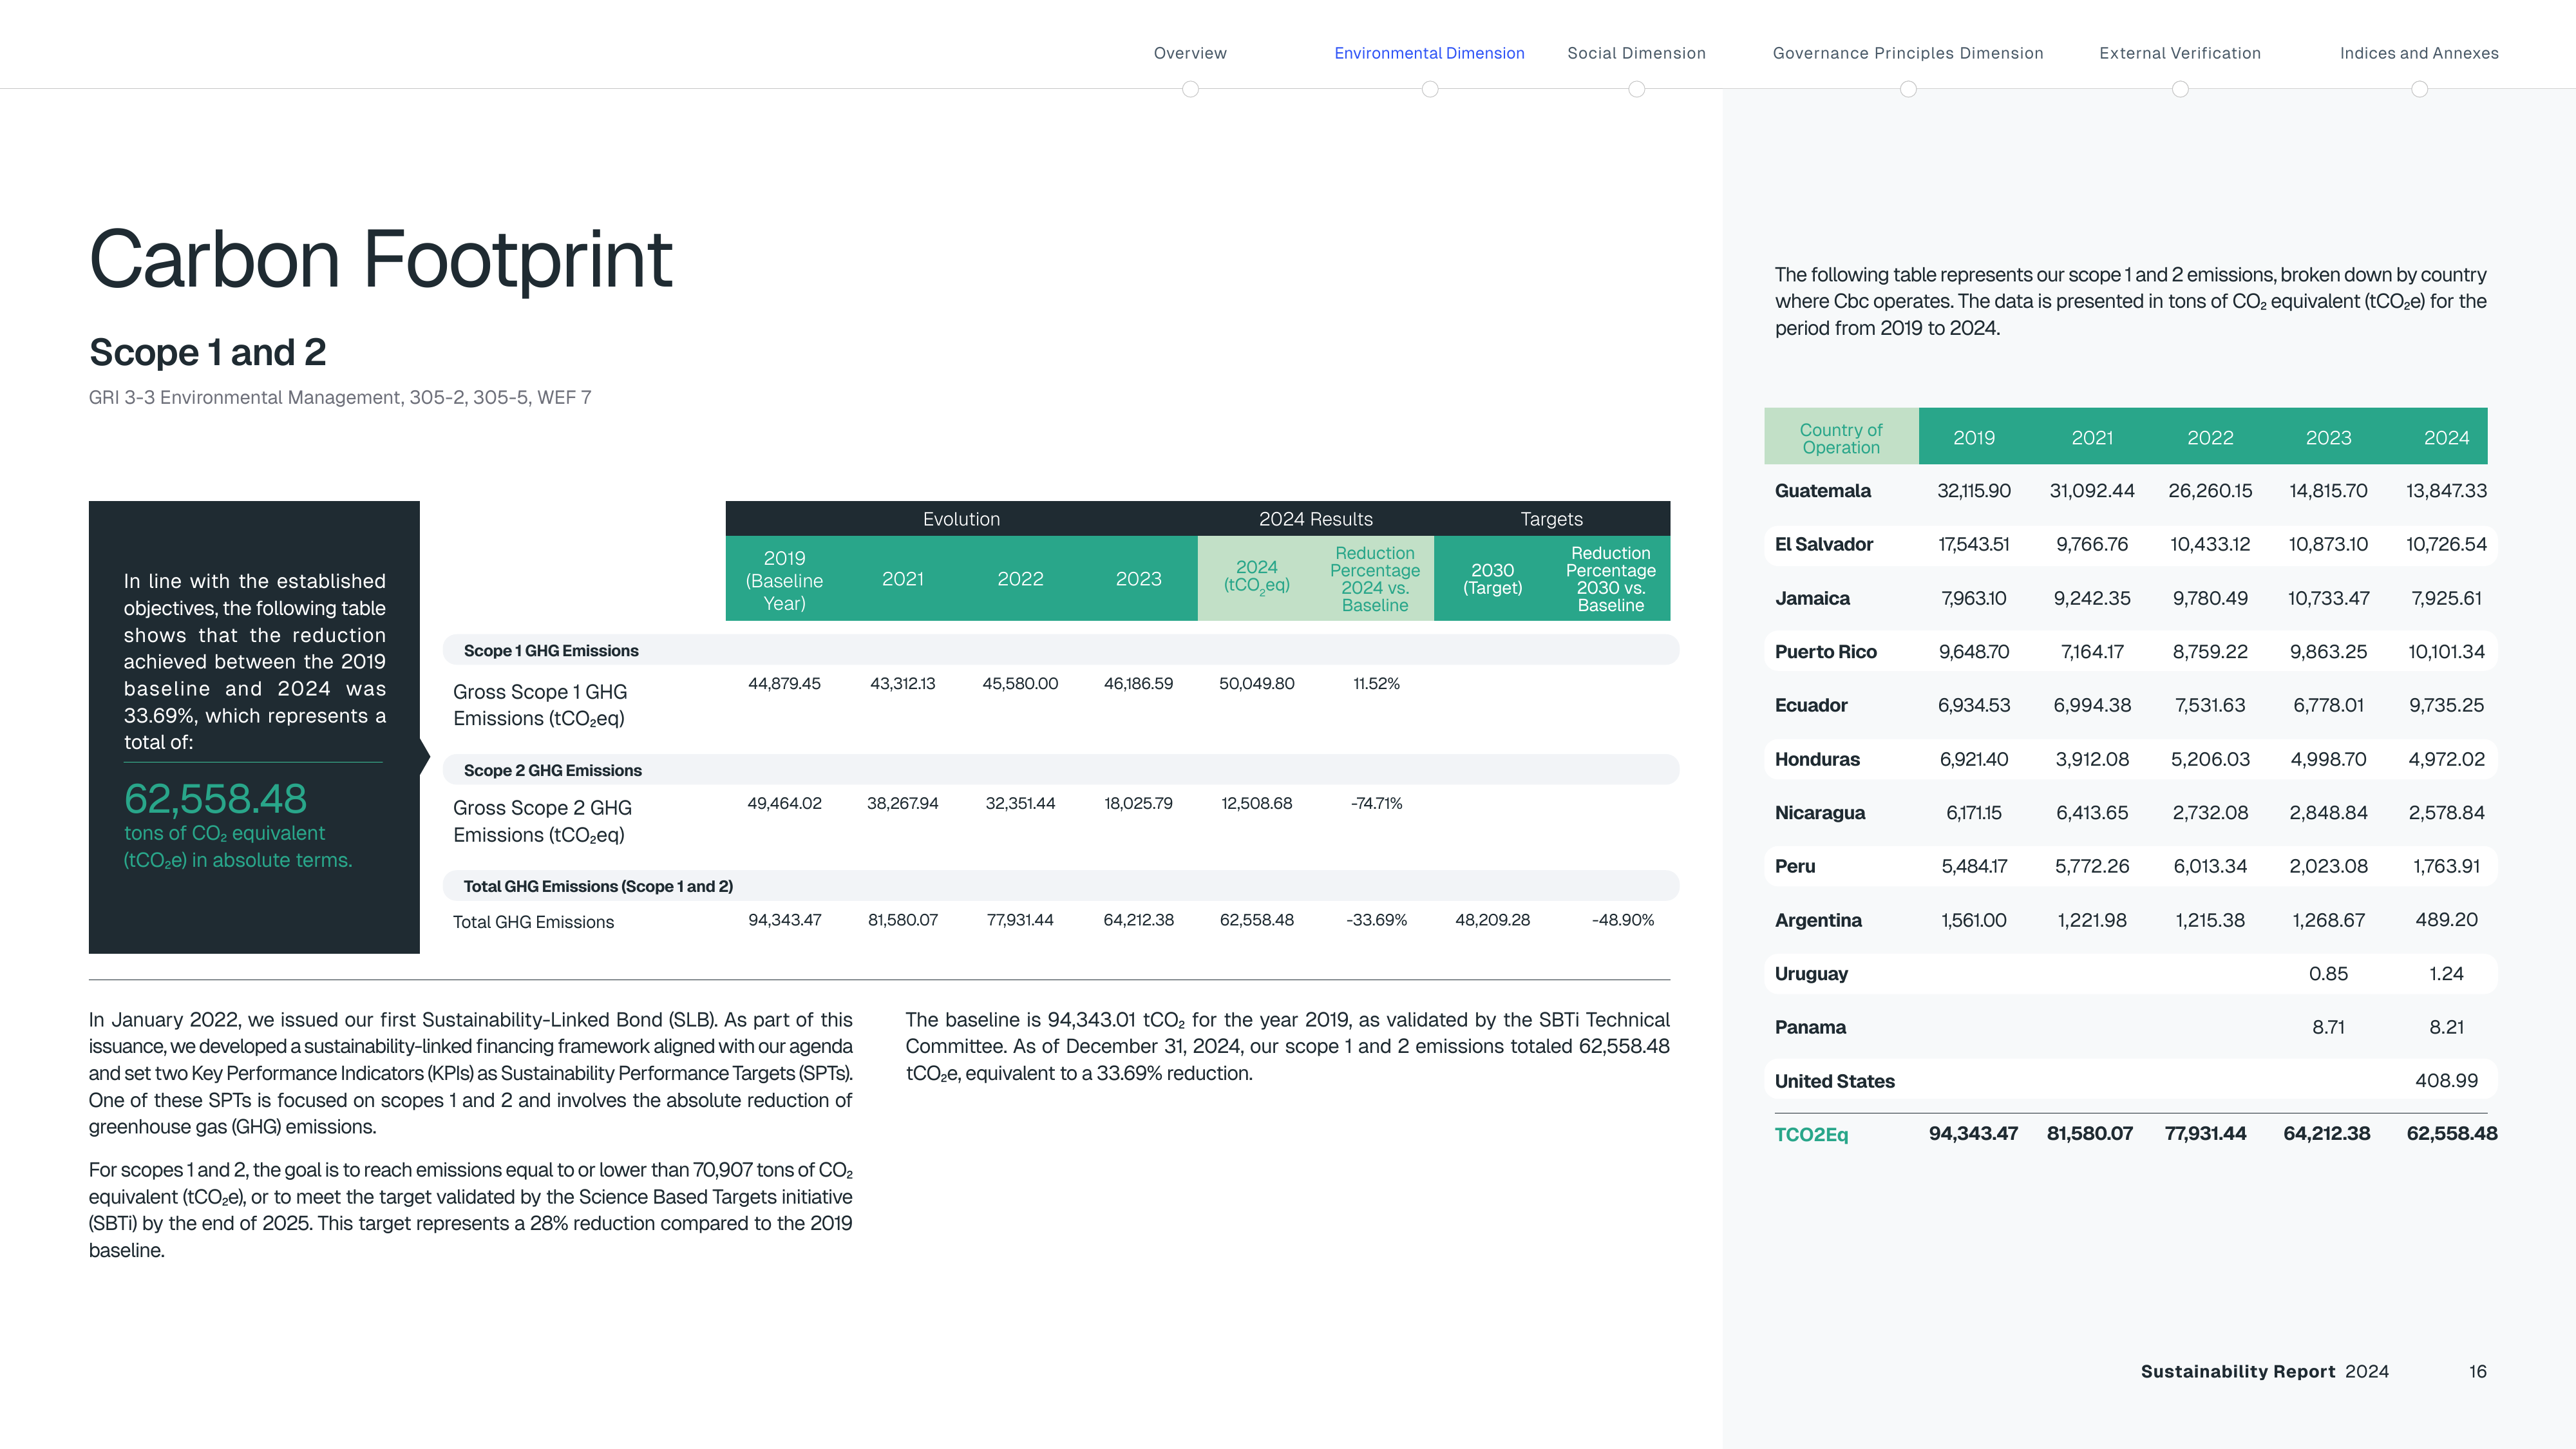Click the Carbon Footprint heading
This screenshot has width=2576, height=1449.
pos(381,260)
